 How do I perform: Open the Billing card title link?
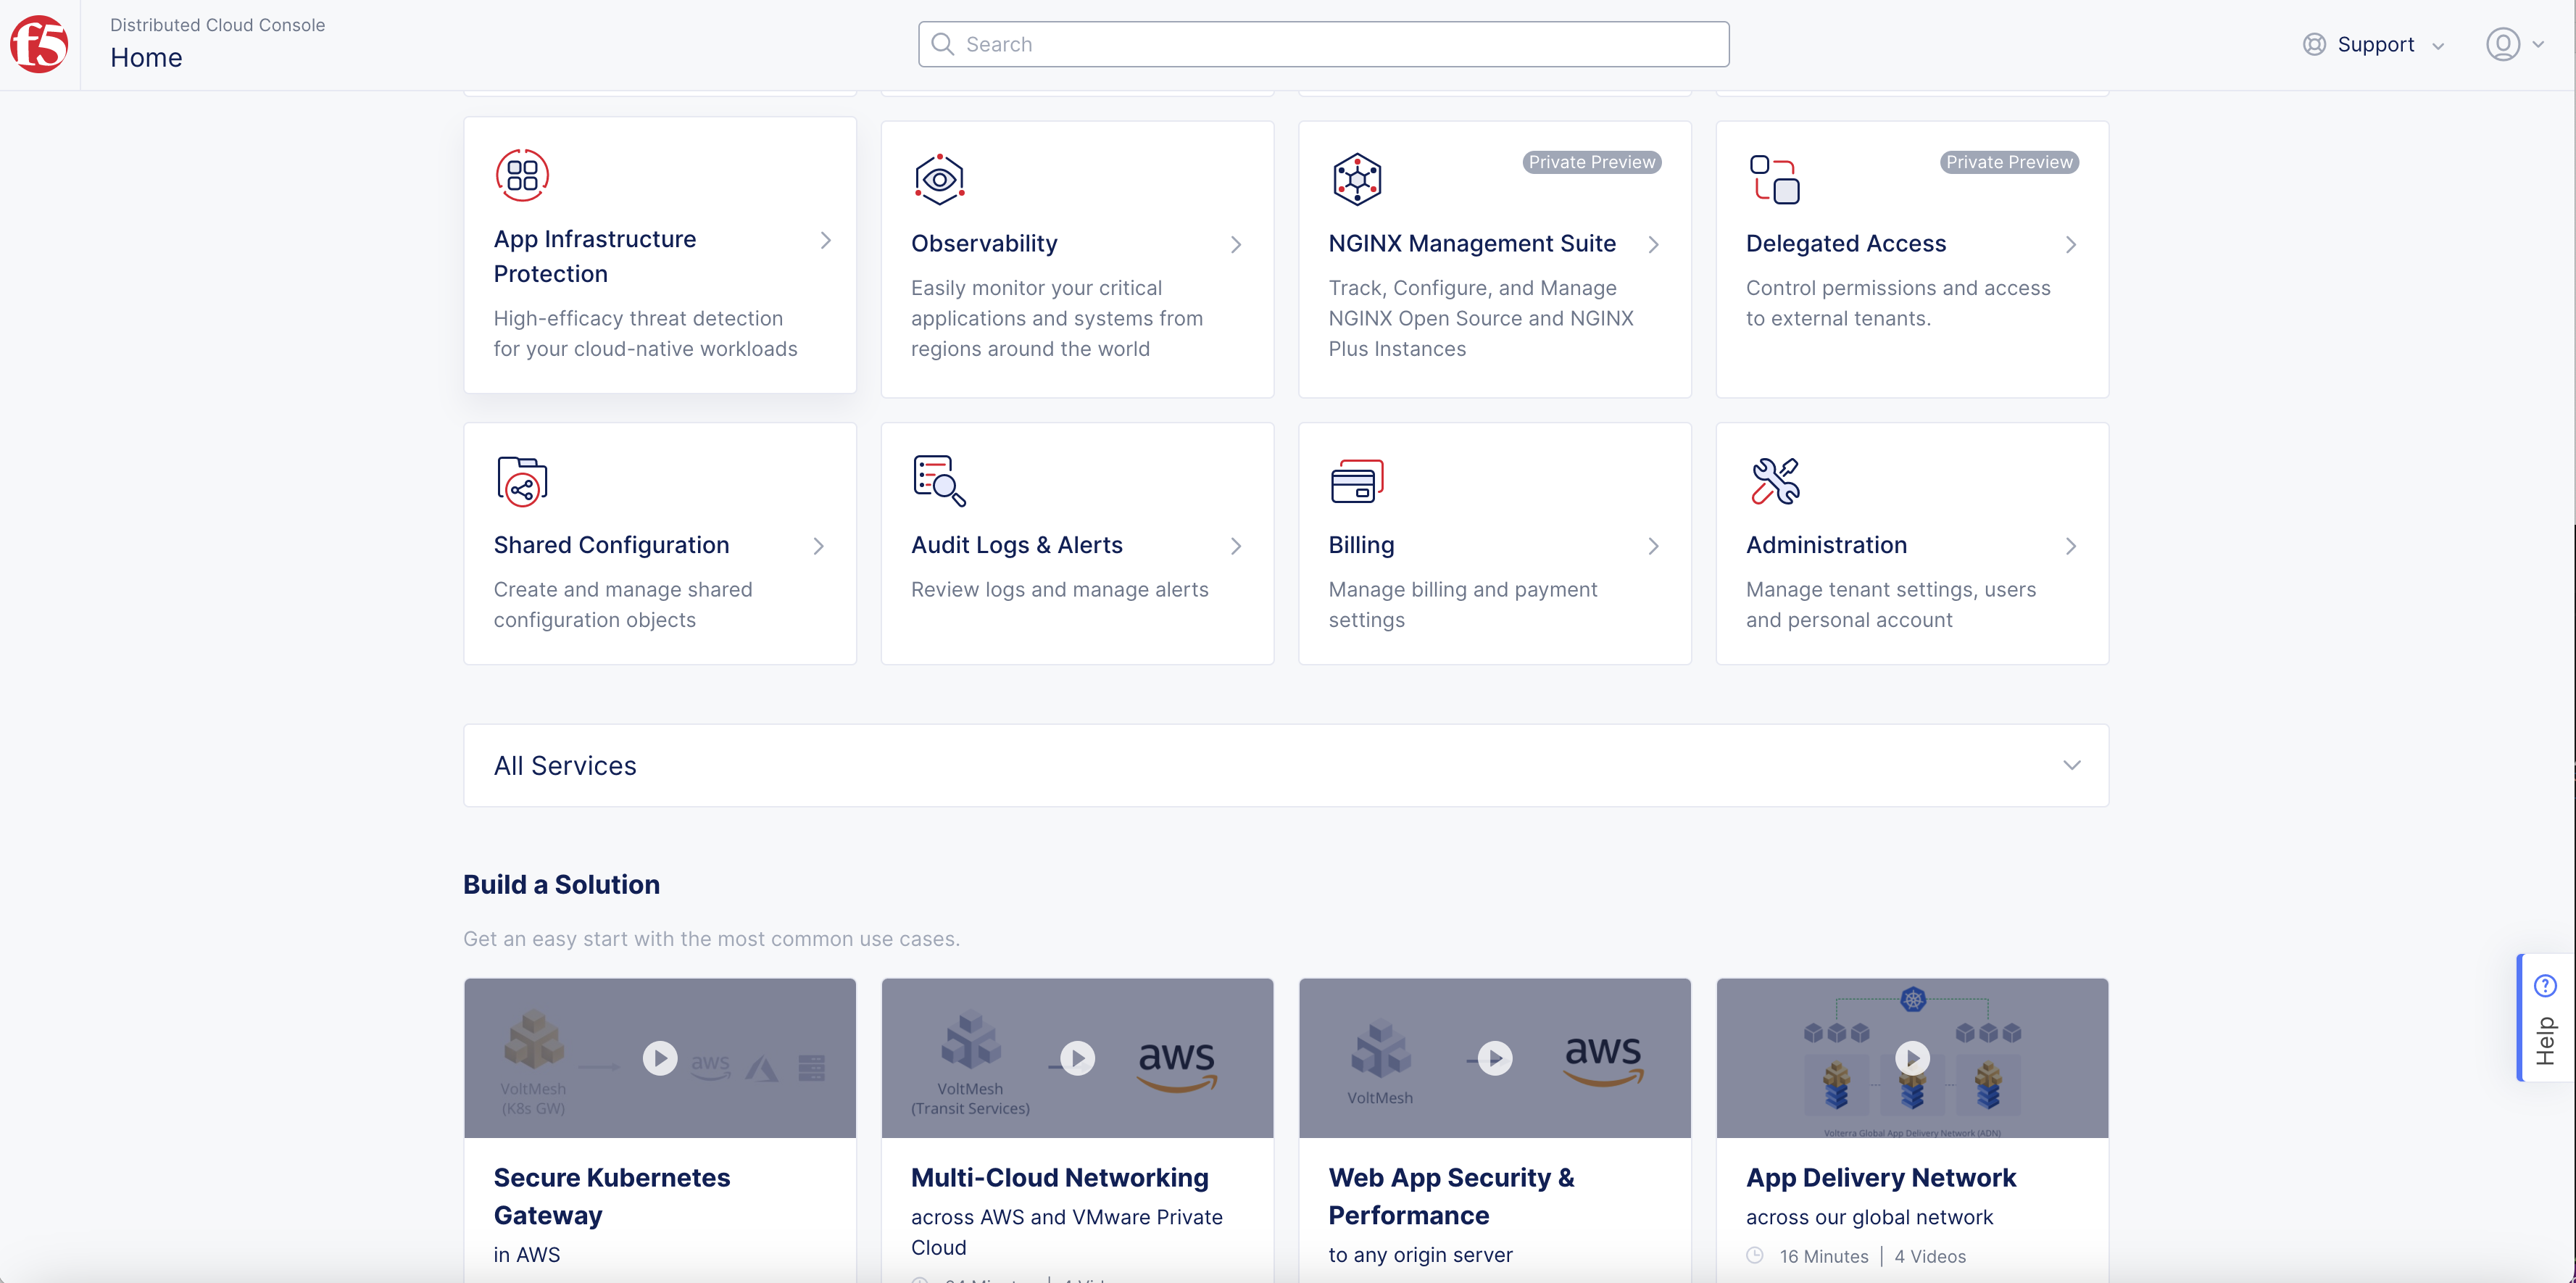click(1361, 545)
